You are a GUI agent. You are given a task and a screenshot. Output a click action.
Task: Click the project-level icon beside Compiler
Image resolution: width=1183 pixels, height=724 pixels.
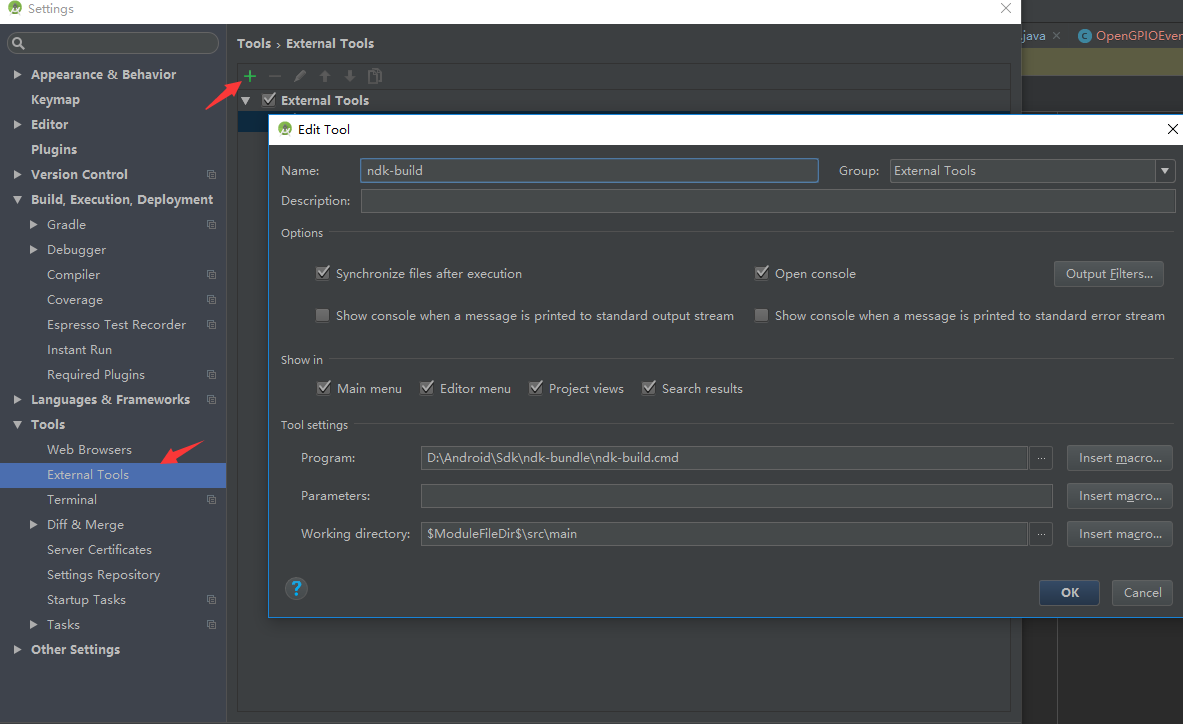[211, 275]
